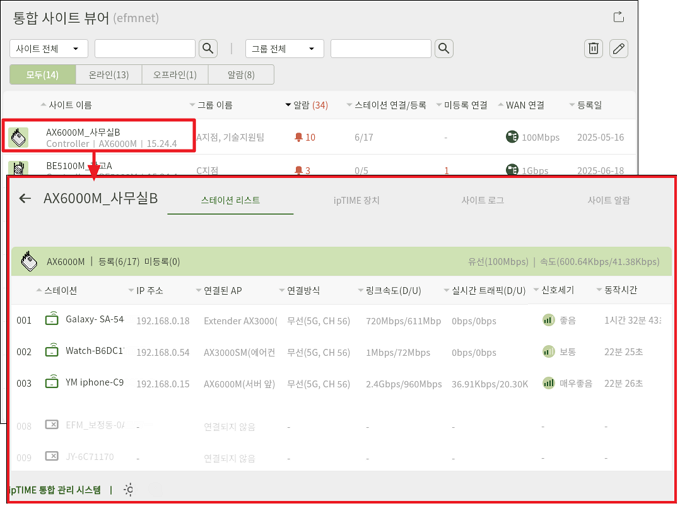Open the 사이트 전체 dropdown
The width and height of the screenshot is (680, 518).
49,49
